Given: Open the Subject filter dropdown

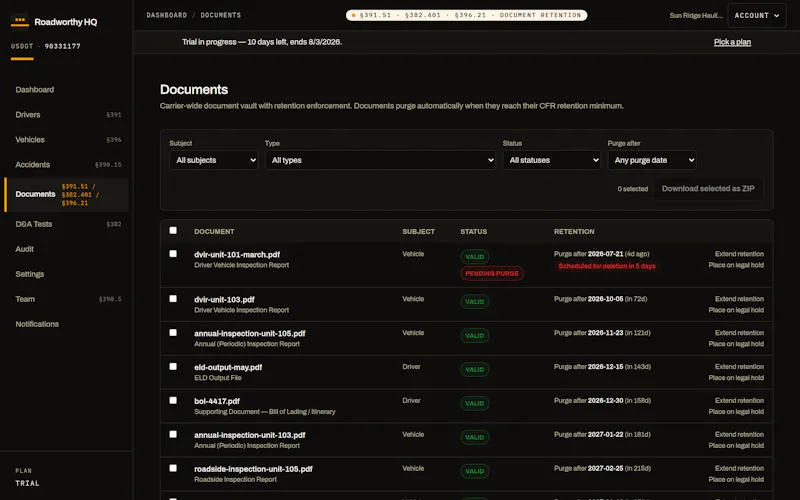Looking at the screenshot, I should point(213,160).
